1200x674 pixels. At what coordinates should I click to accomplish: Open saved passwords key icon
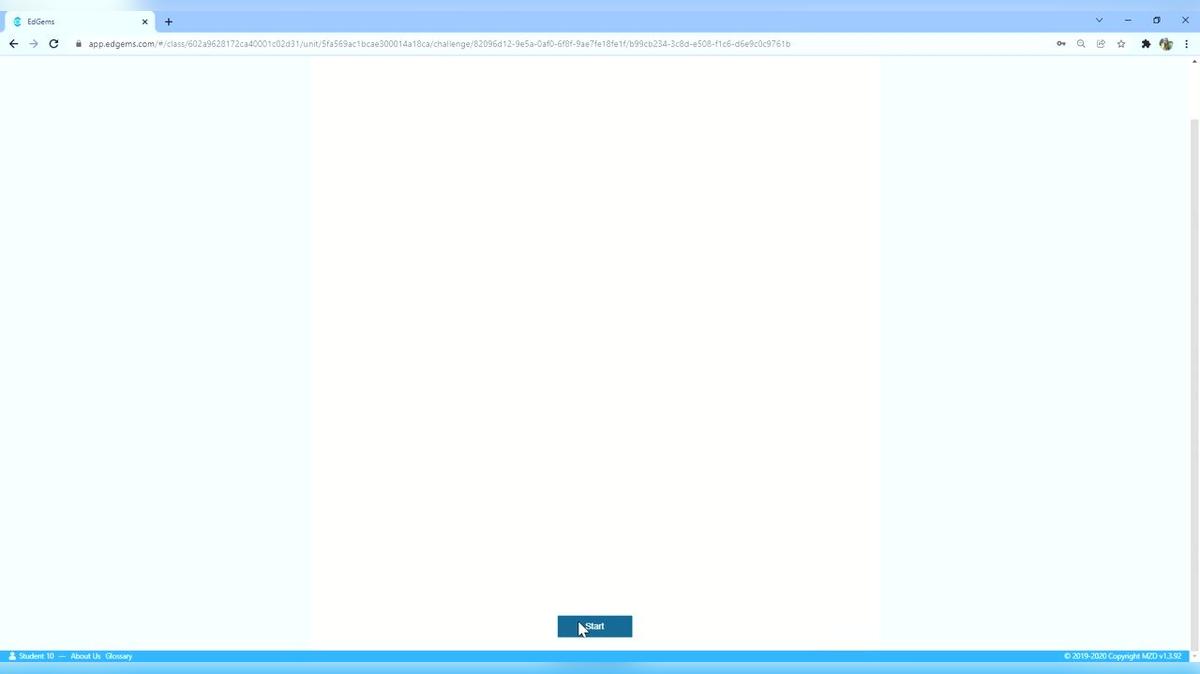[x=1061, y=44]
